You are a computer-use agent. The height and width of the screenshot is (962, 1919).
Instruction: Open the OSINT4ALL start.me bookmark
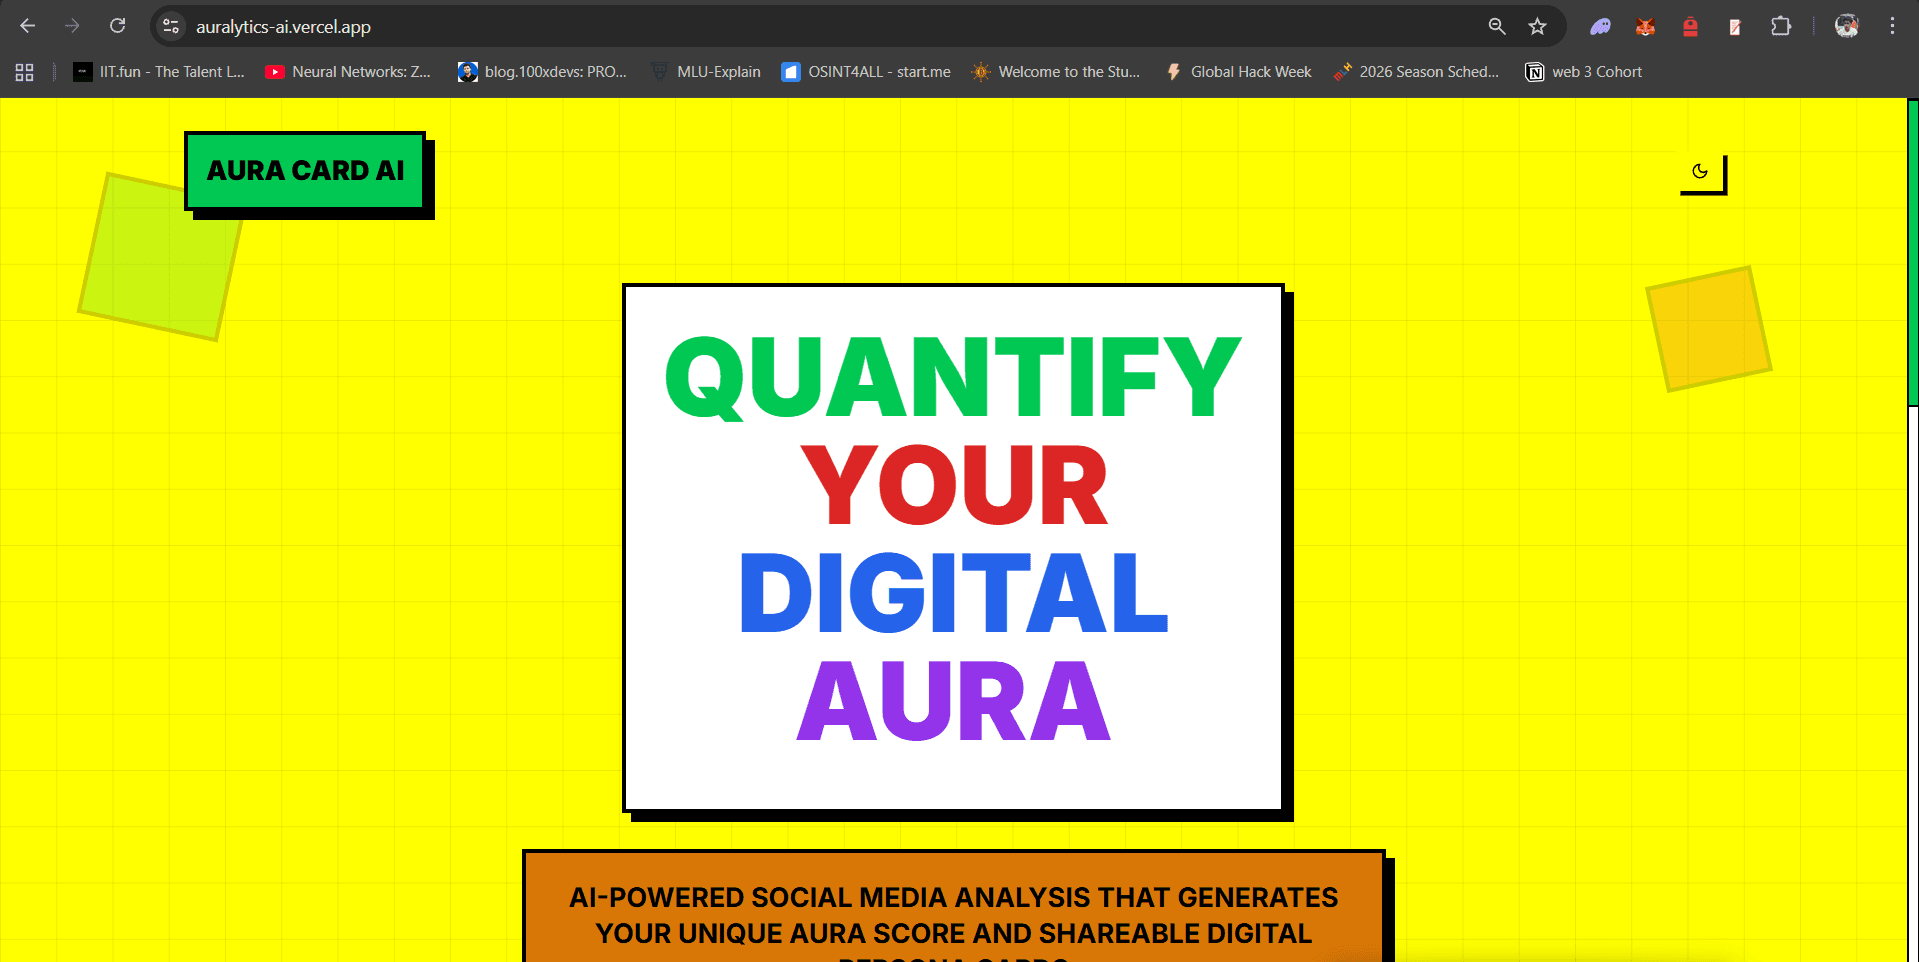(x=865, y=71)
